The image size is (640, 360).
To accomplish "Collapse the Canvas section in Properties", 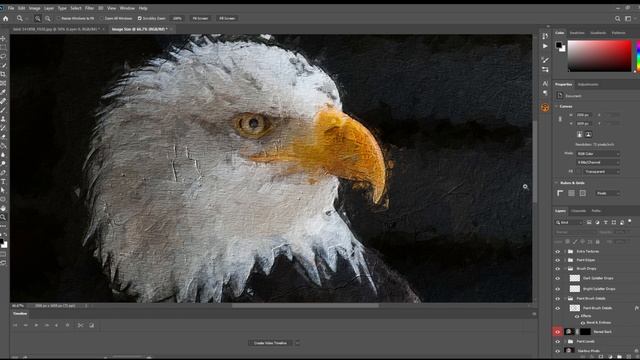I will click(556, 107).
